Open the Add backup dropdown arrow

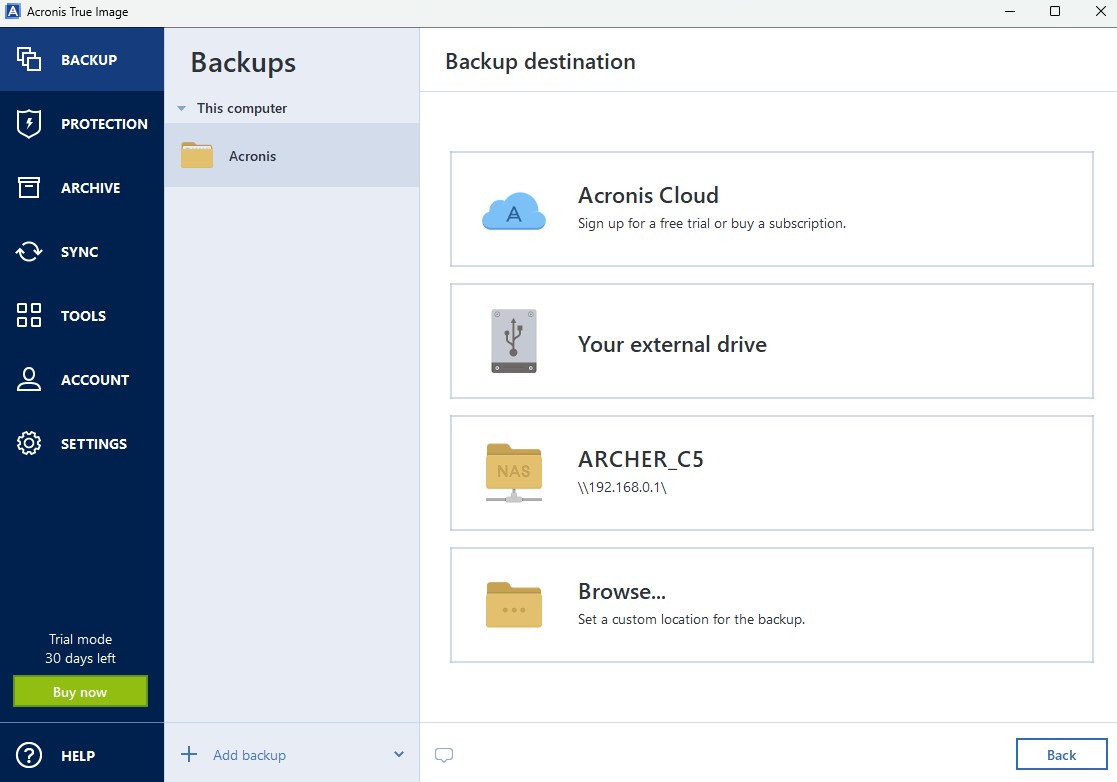click(x=399, y=754)
